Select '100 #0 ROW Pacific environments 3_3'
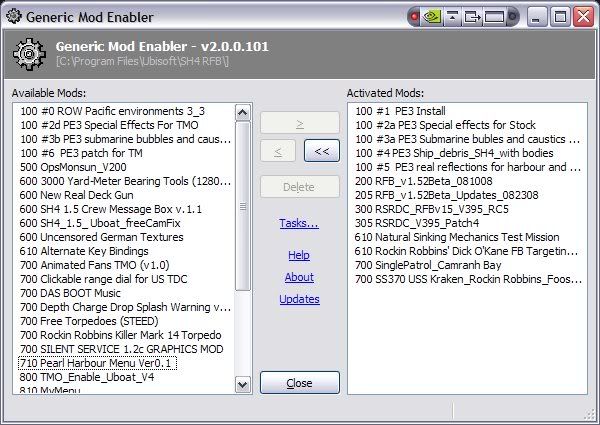 [112, 111]
